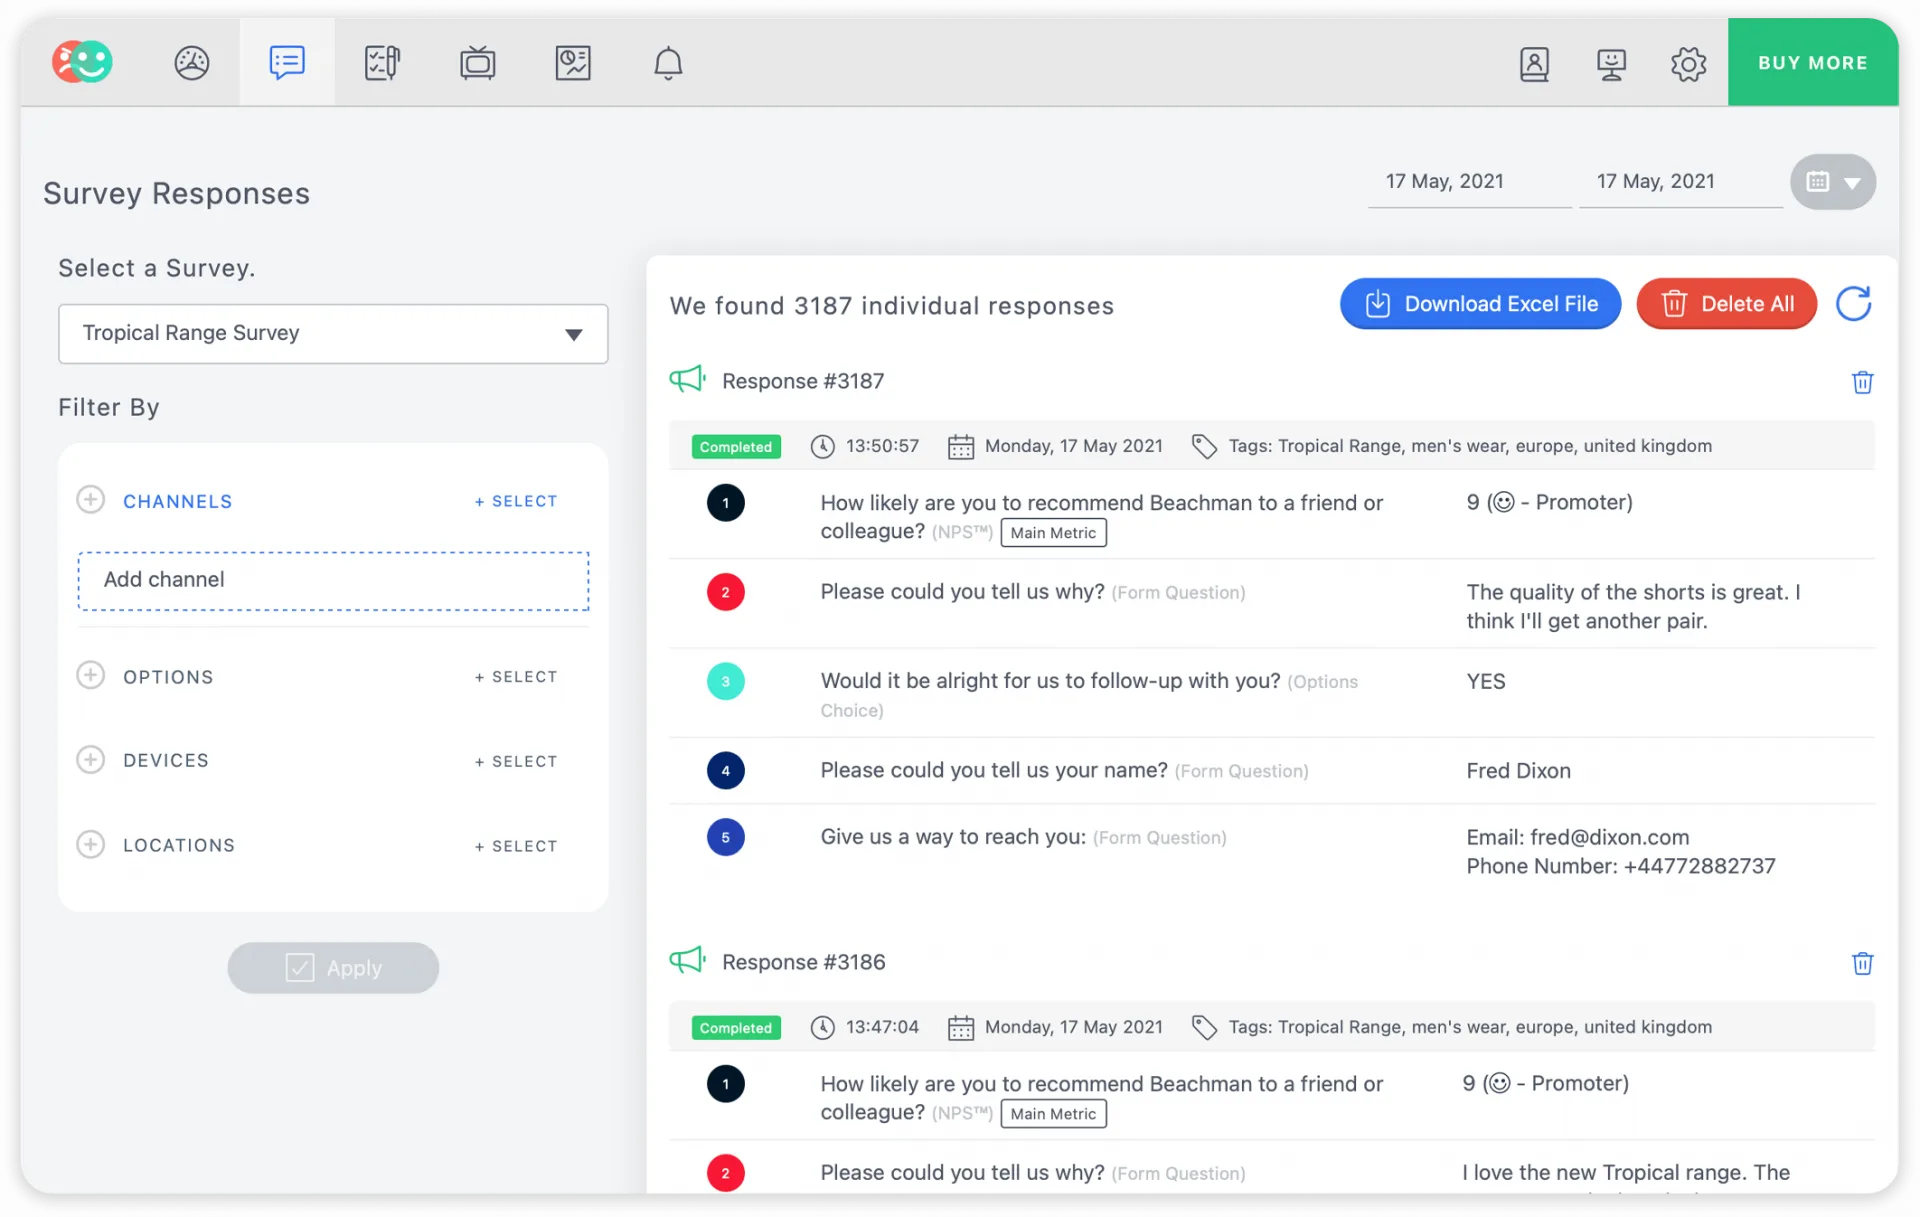Expand the Locations filter section

91,844
